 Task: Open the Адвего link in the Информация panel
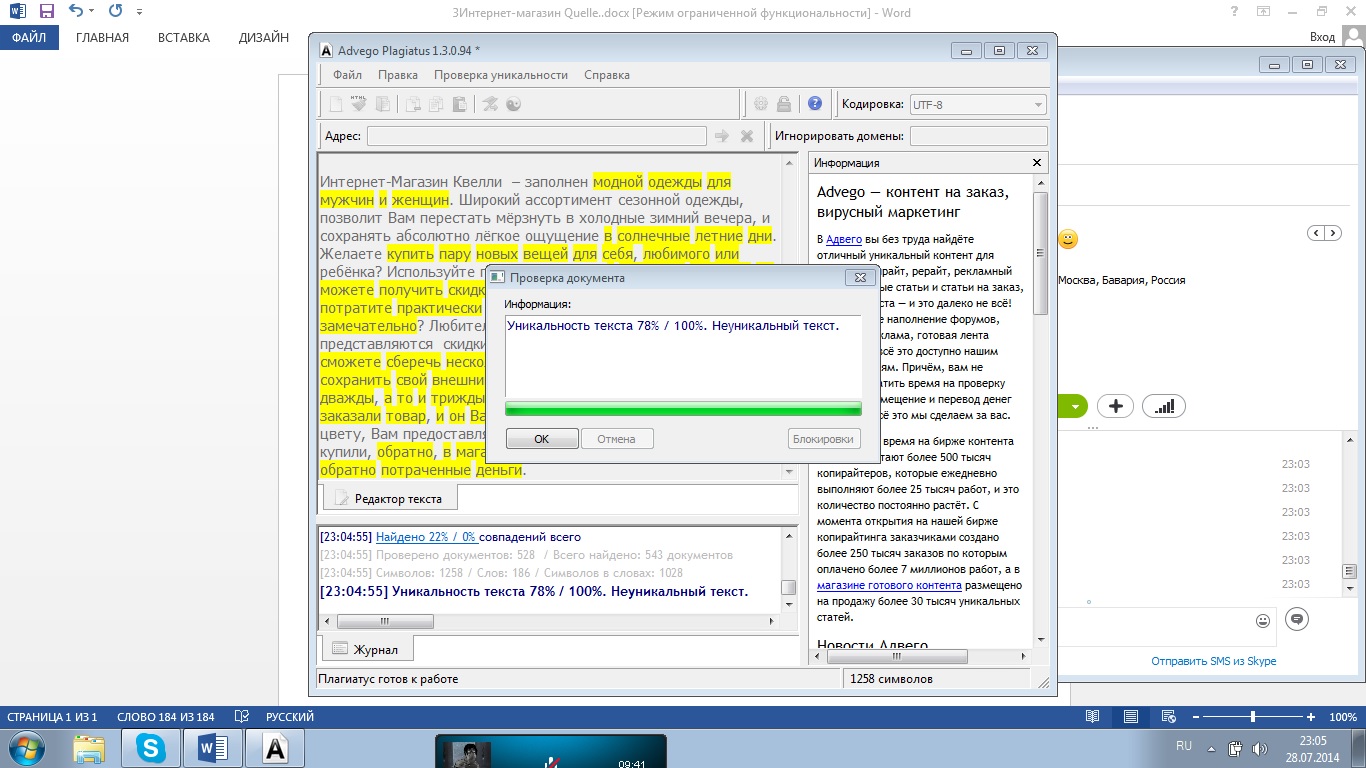pyautogui.click(x=844, y=239)
